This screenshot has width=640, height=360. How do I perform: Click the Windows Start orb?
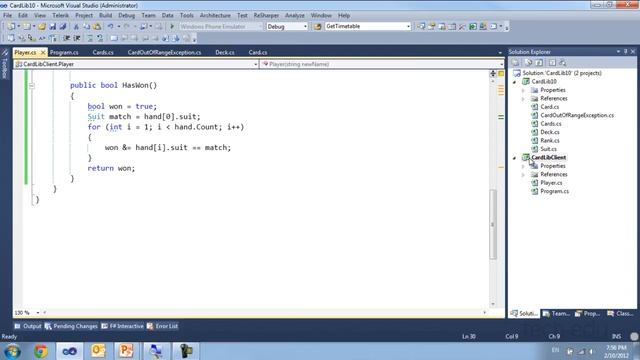click(x=13, y=351)
